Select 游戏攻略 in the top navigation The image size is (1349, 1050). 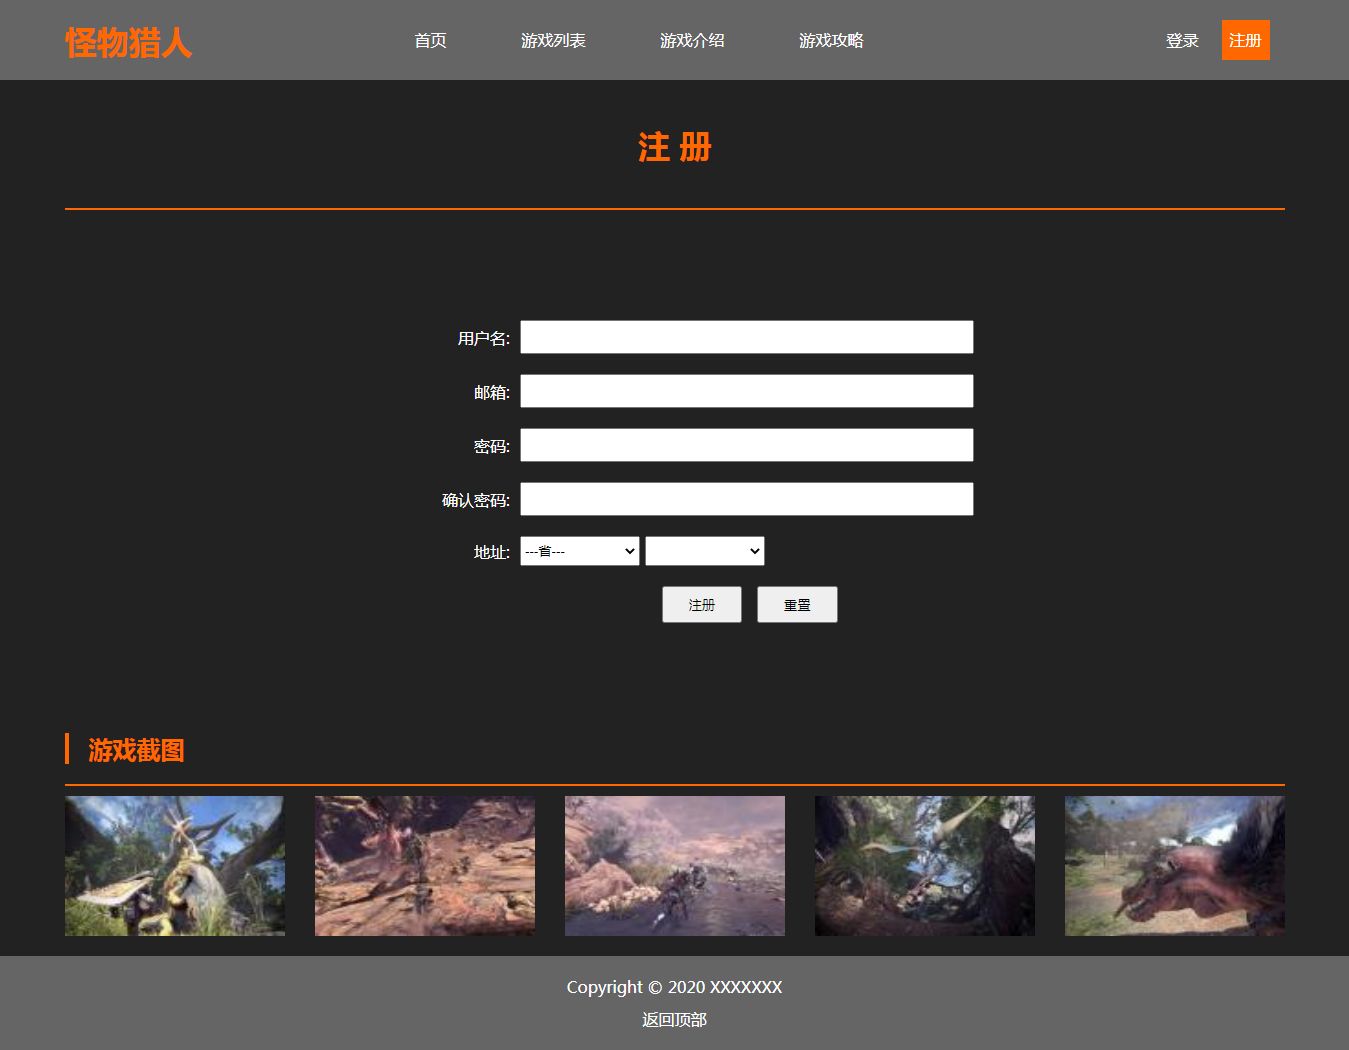831,41
